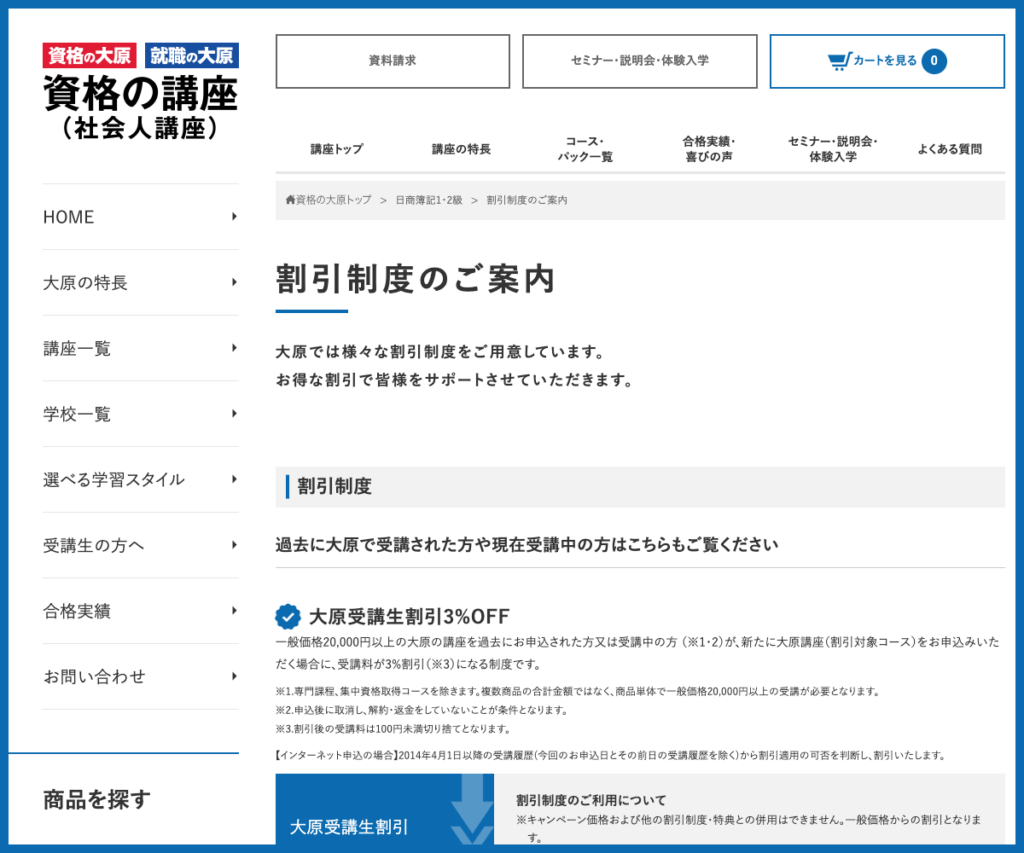Open the 講座トップ tab
Viewport: 1024px width, 853px height.
336,149
